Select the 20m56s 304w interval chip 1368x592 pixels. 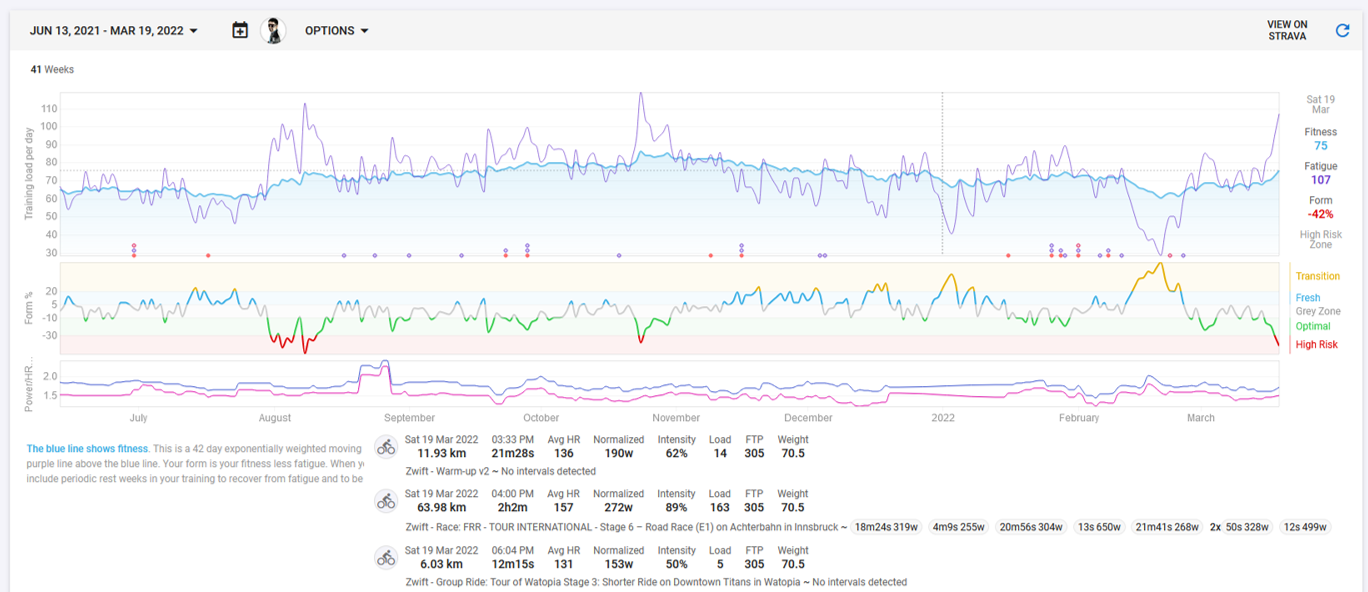1031,527
